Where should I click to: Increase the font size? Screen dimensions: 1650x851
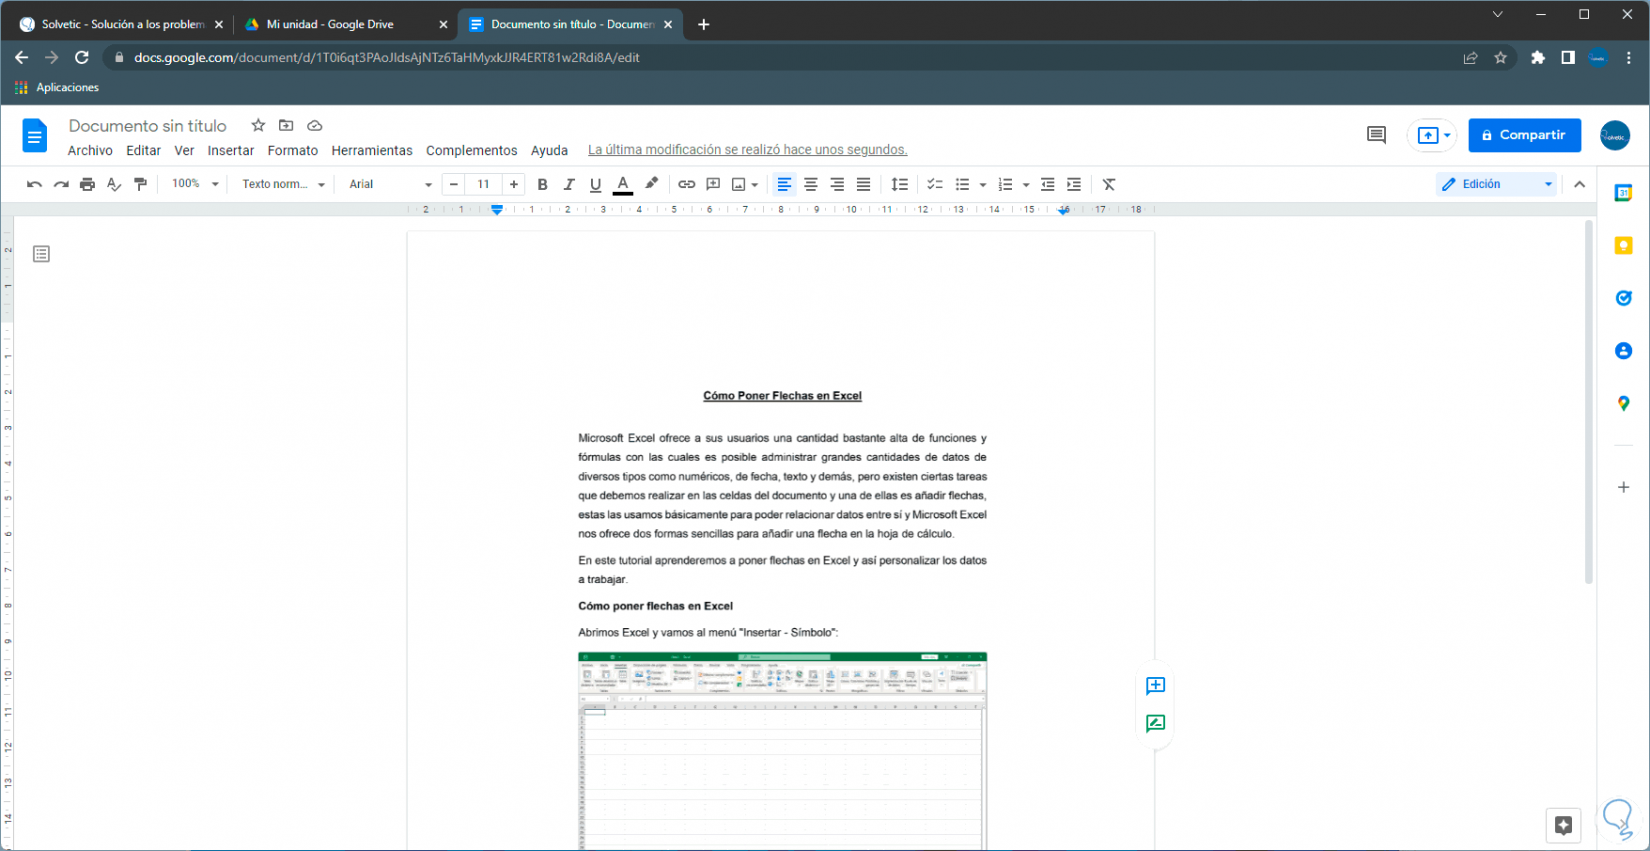[514, 184]
